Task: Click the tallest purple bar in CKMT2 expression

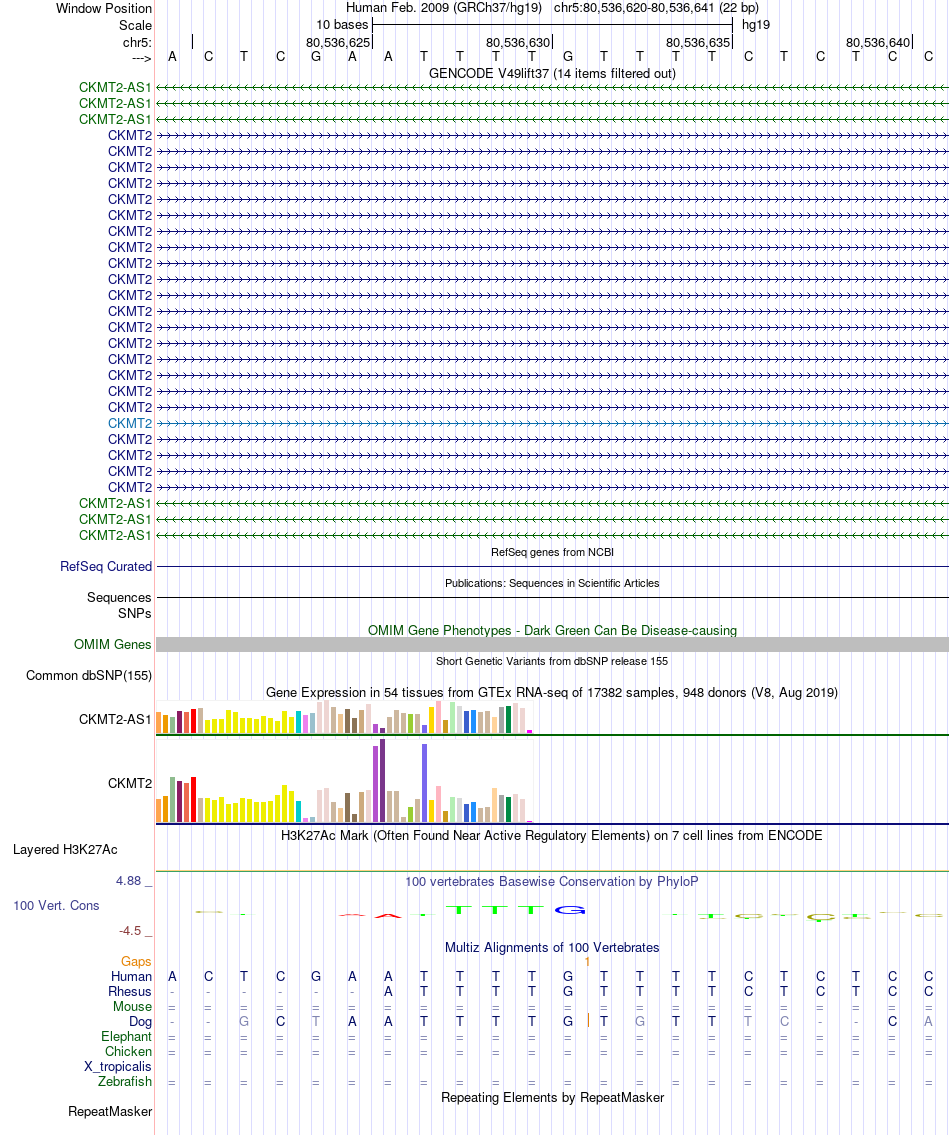Action: (382, 780)
